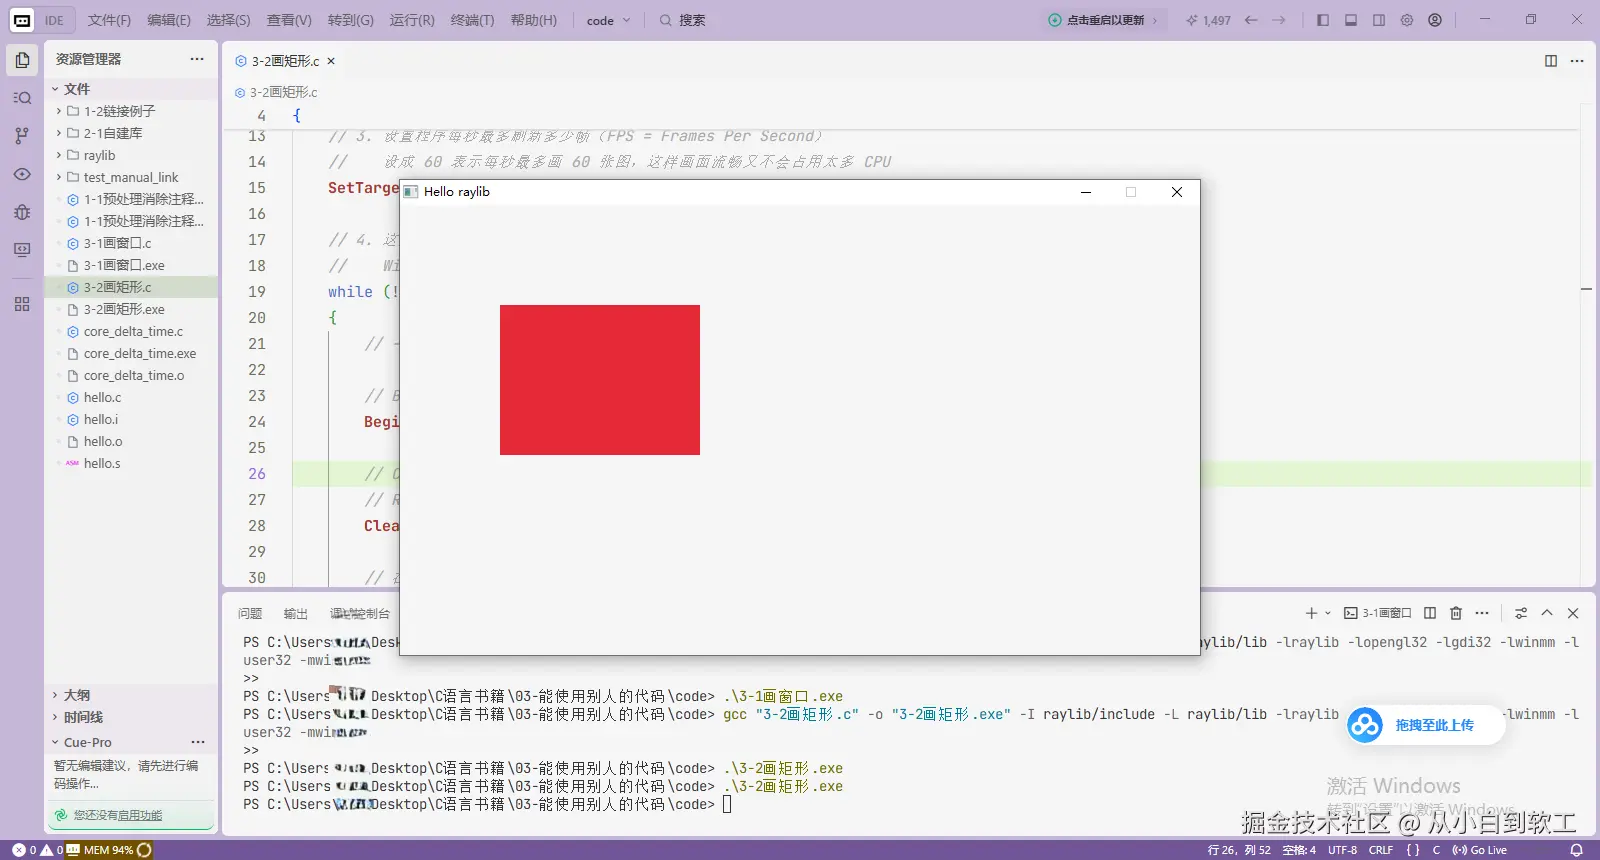Screen dimensions: 1600x860
Task: Open the Explorer view in the activity bar
Action: pyautogui.click(x=22, y=60)
